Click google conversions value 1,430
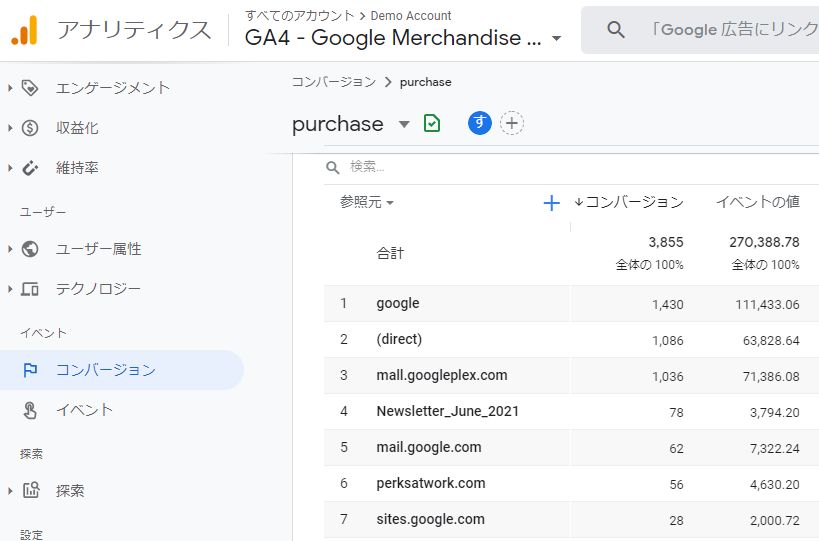819x541 pixels. [668, 304]
